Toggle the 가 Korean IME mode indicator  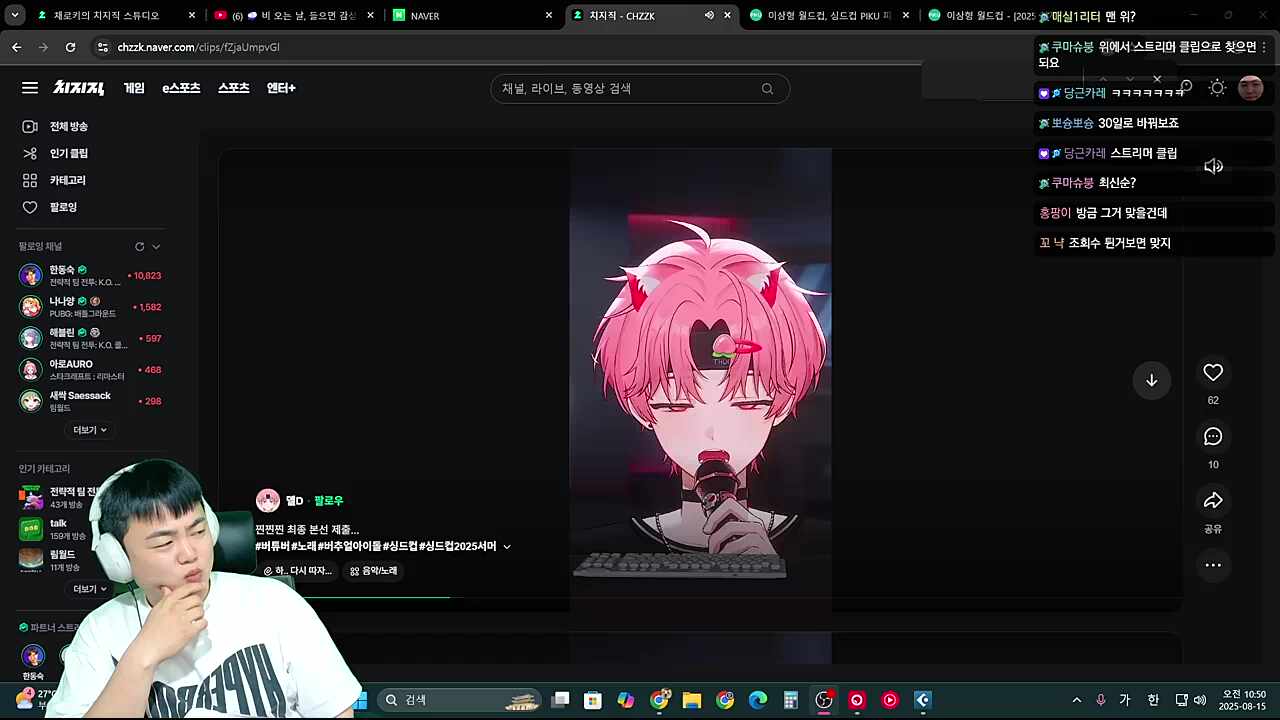[x=1125, y=700]
